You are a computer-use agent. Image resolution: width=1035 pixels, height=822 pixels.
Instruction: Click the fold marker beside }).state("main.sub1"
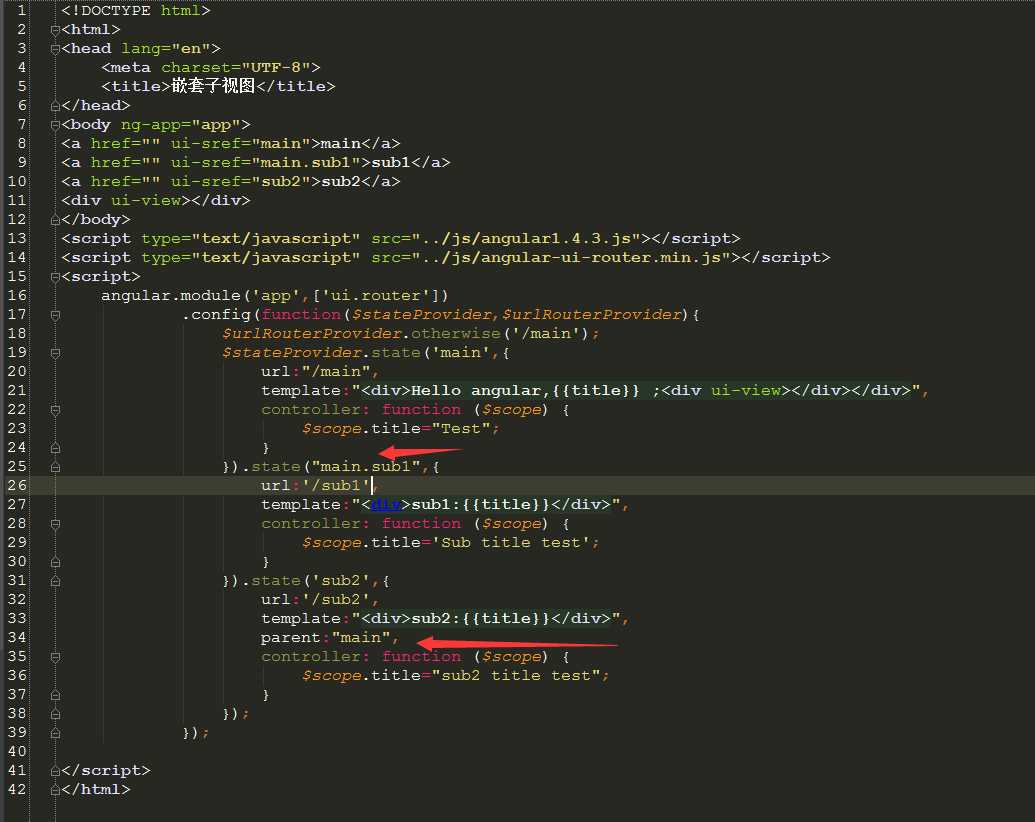(55, 467)
